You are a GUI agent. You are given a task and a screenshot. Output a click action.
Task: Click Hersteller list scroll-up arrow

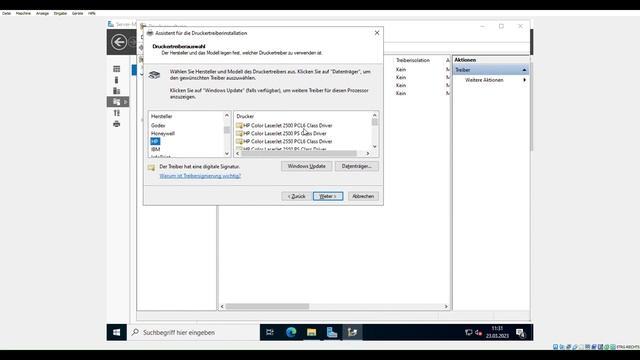[x=227, y=116]
